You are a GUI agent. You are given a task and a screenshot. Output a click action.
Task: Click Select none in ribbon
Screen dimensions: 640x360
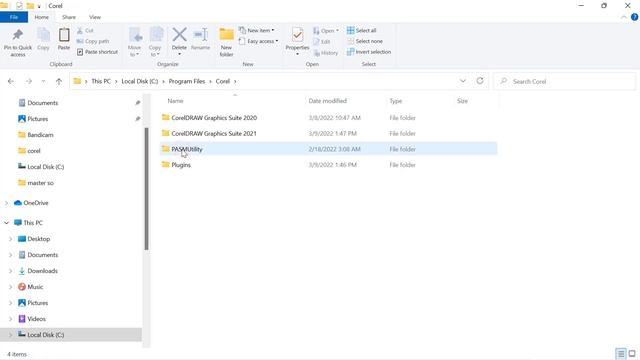[x=365, y=41]
